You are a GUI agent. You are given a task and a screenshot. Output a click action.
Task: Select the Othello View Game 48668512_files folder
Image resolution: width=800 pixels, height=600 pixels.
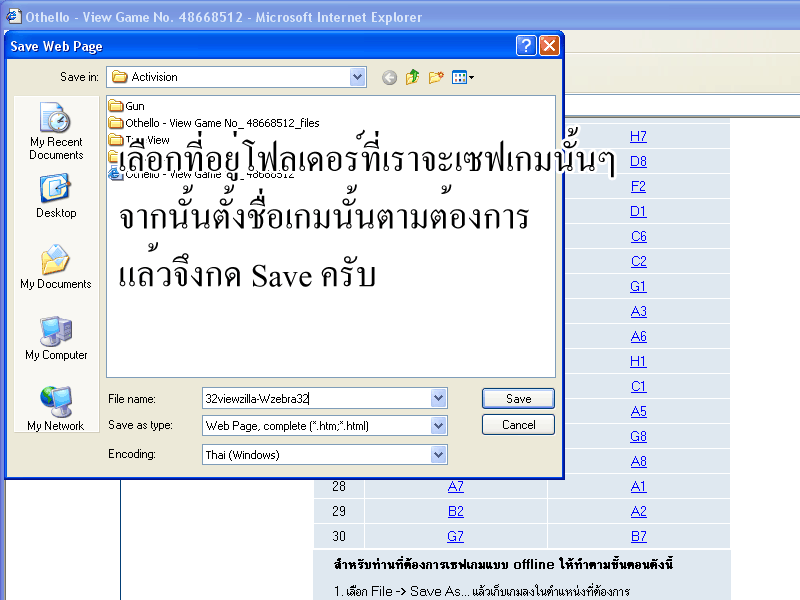pos(214,123)
